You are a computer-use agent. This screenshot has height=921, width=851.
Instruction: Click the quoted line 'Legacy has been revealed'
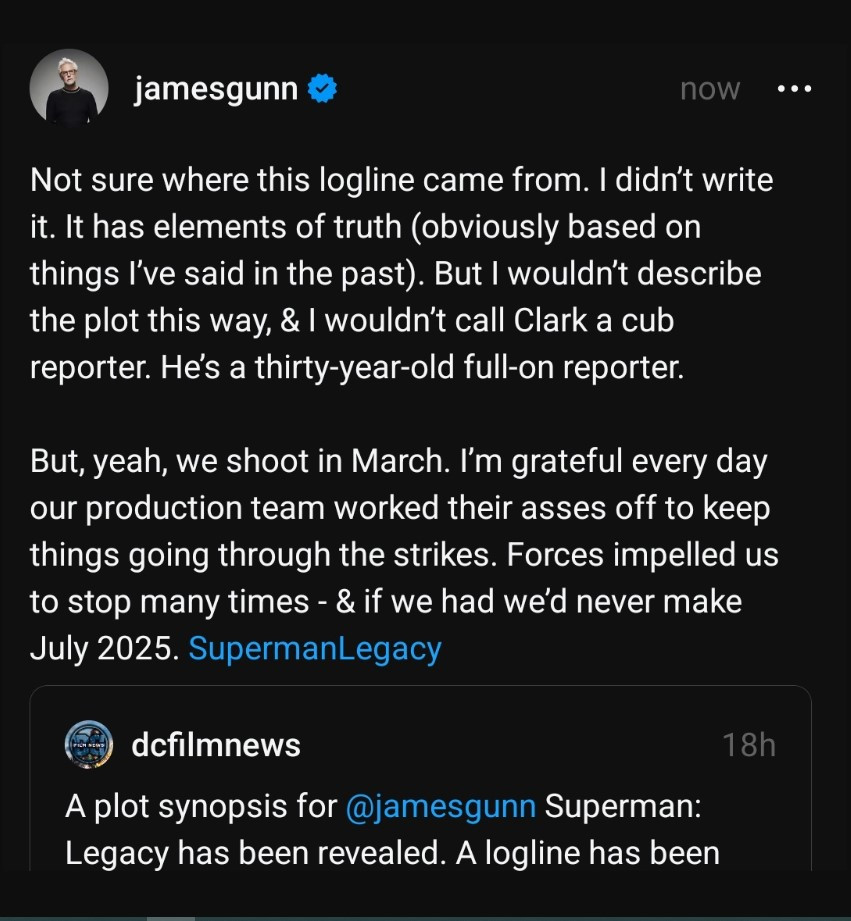392,853
